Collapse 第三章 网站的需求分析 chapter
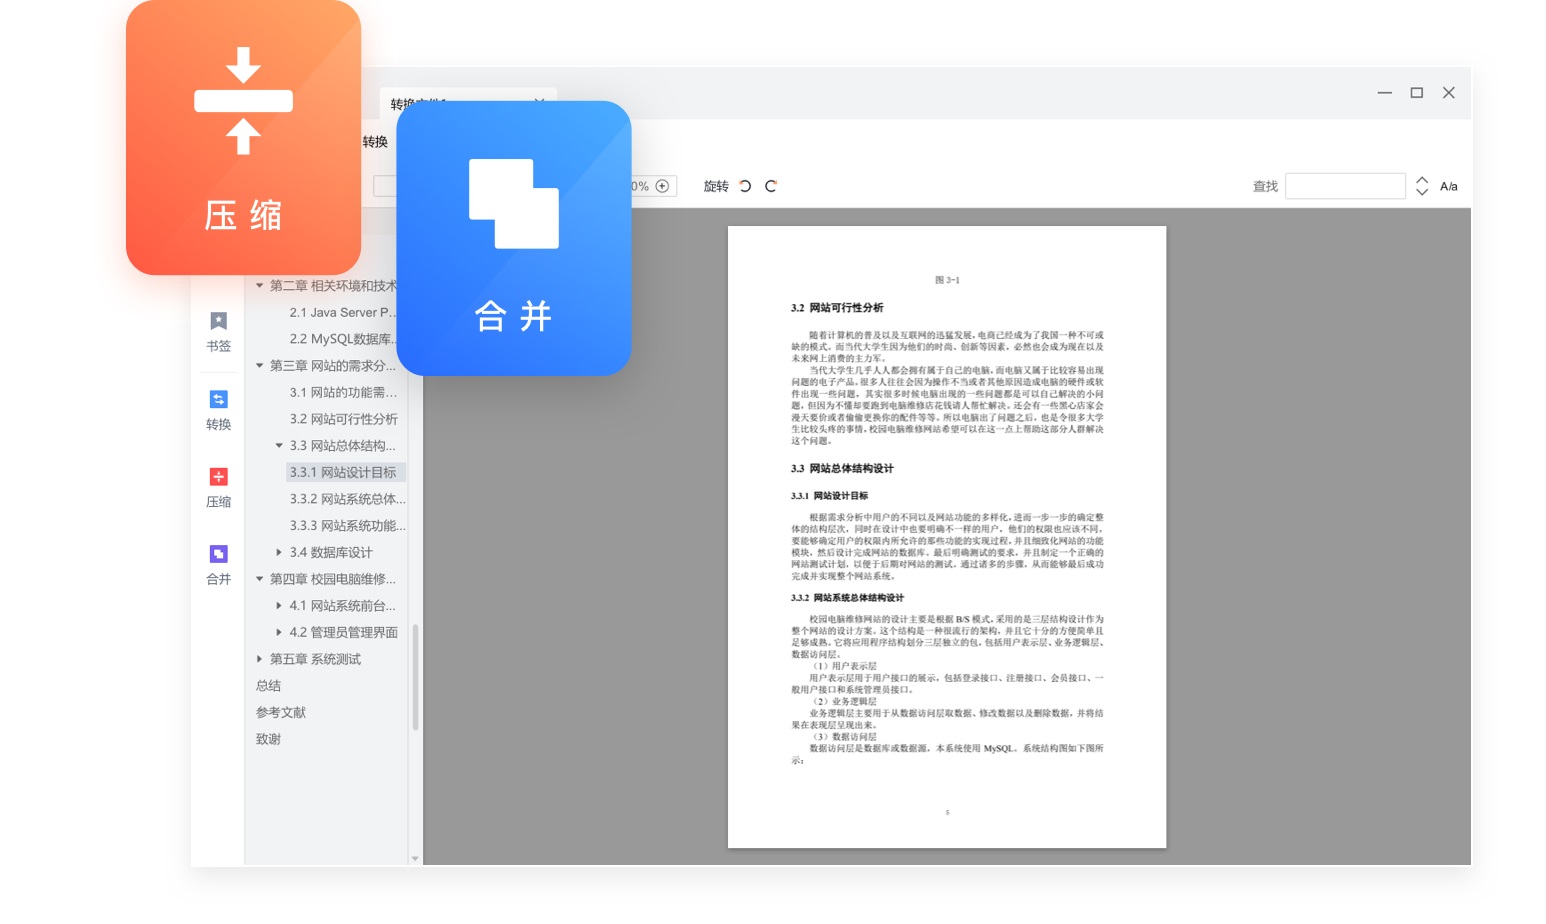The image size is (1546, 924). [x=258, y=366]
